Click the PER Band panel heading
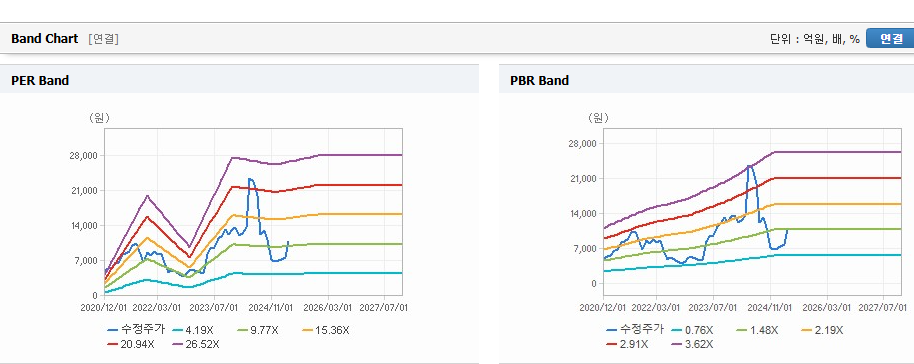Screen dimensions: 914x364 pos(40,80)
